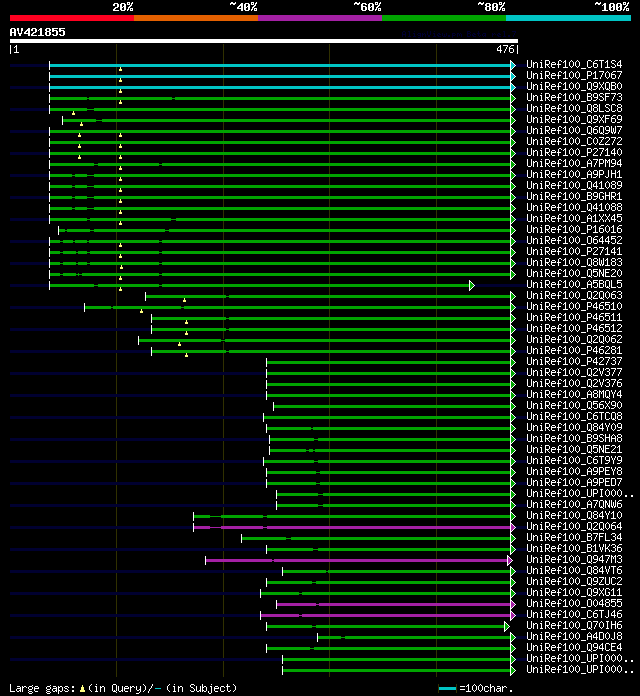640x696 pixels.
Task: Click the yellow gap marker in the Large gaps legend
Action: pyautogui.click(x=82, y=689)
